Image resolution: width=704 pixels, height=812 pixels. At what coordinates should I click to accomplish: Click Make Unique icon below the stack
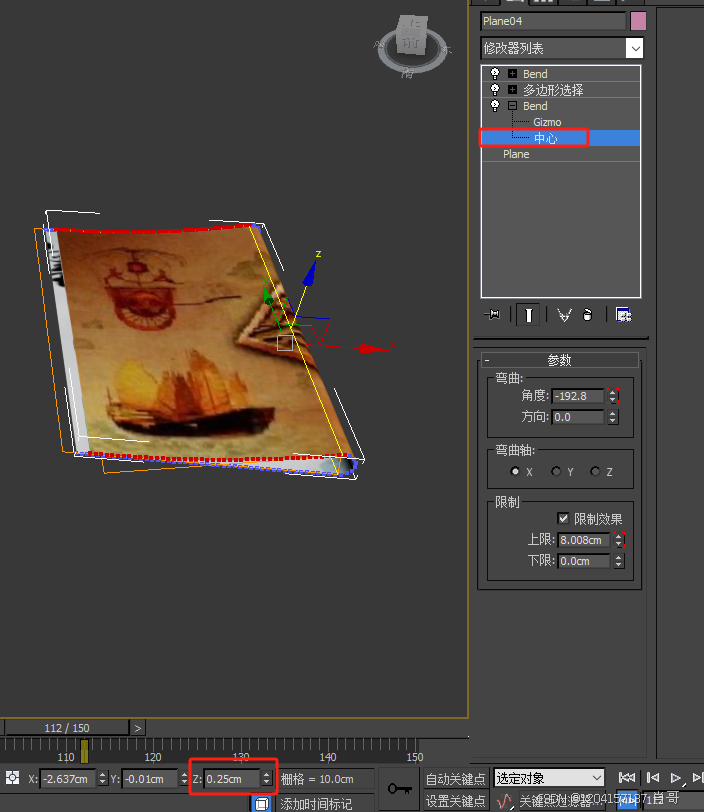tap(564, 314)
